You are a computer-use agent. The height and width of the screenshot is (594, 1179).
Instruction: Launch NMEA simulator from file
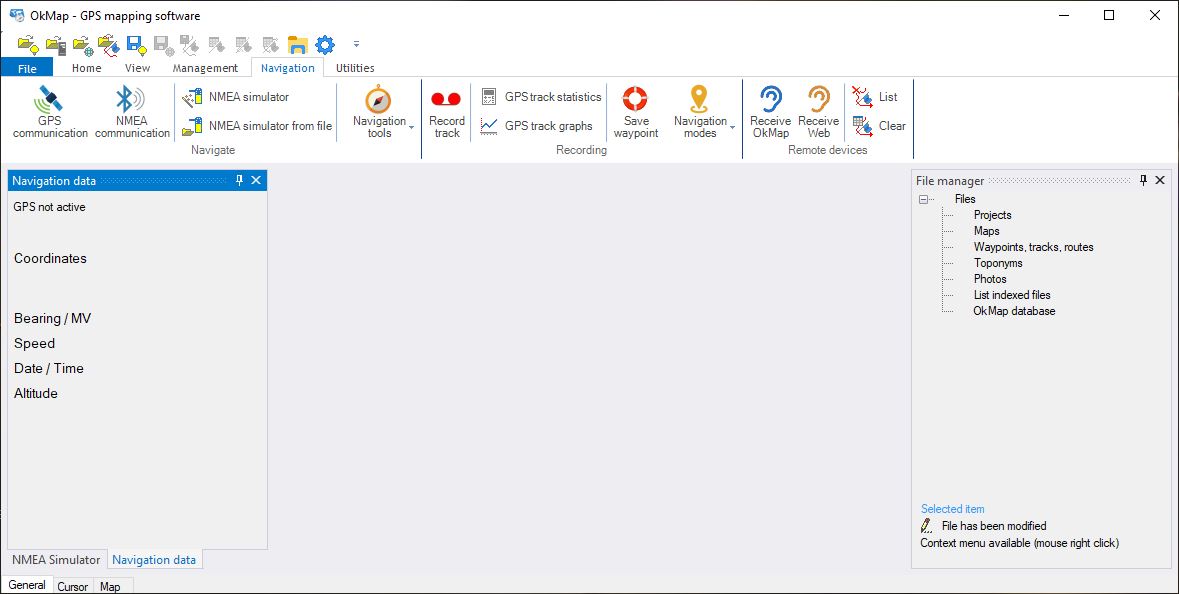[x=257, y=126]
